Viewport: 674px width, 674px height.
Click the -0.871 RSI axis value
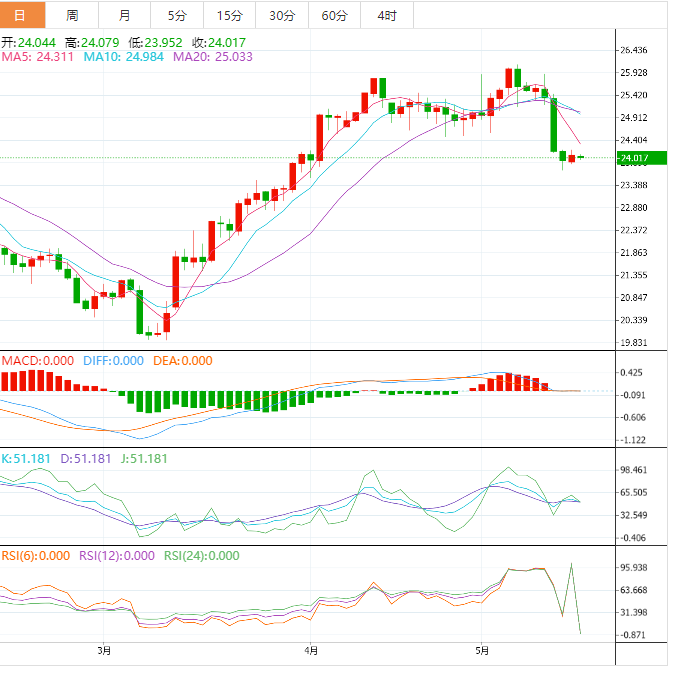click(x=633, y=635)
